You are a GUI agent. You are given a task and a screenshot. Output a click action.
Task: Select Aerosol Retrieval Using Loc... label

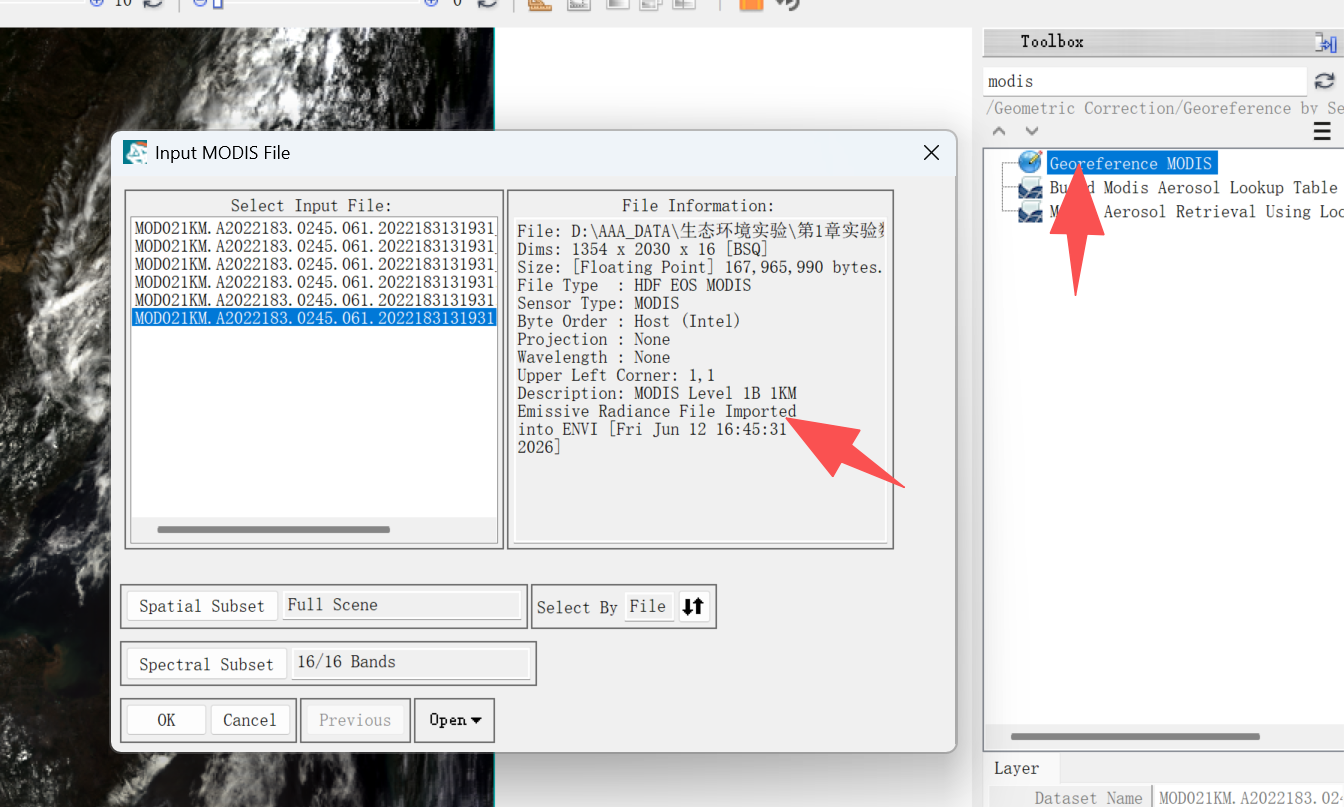pos(1195,212)
